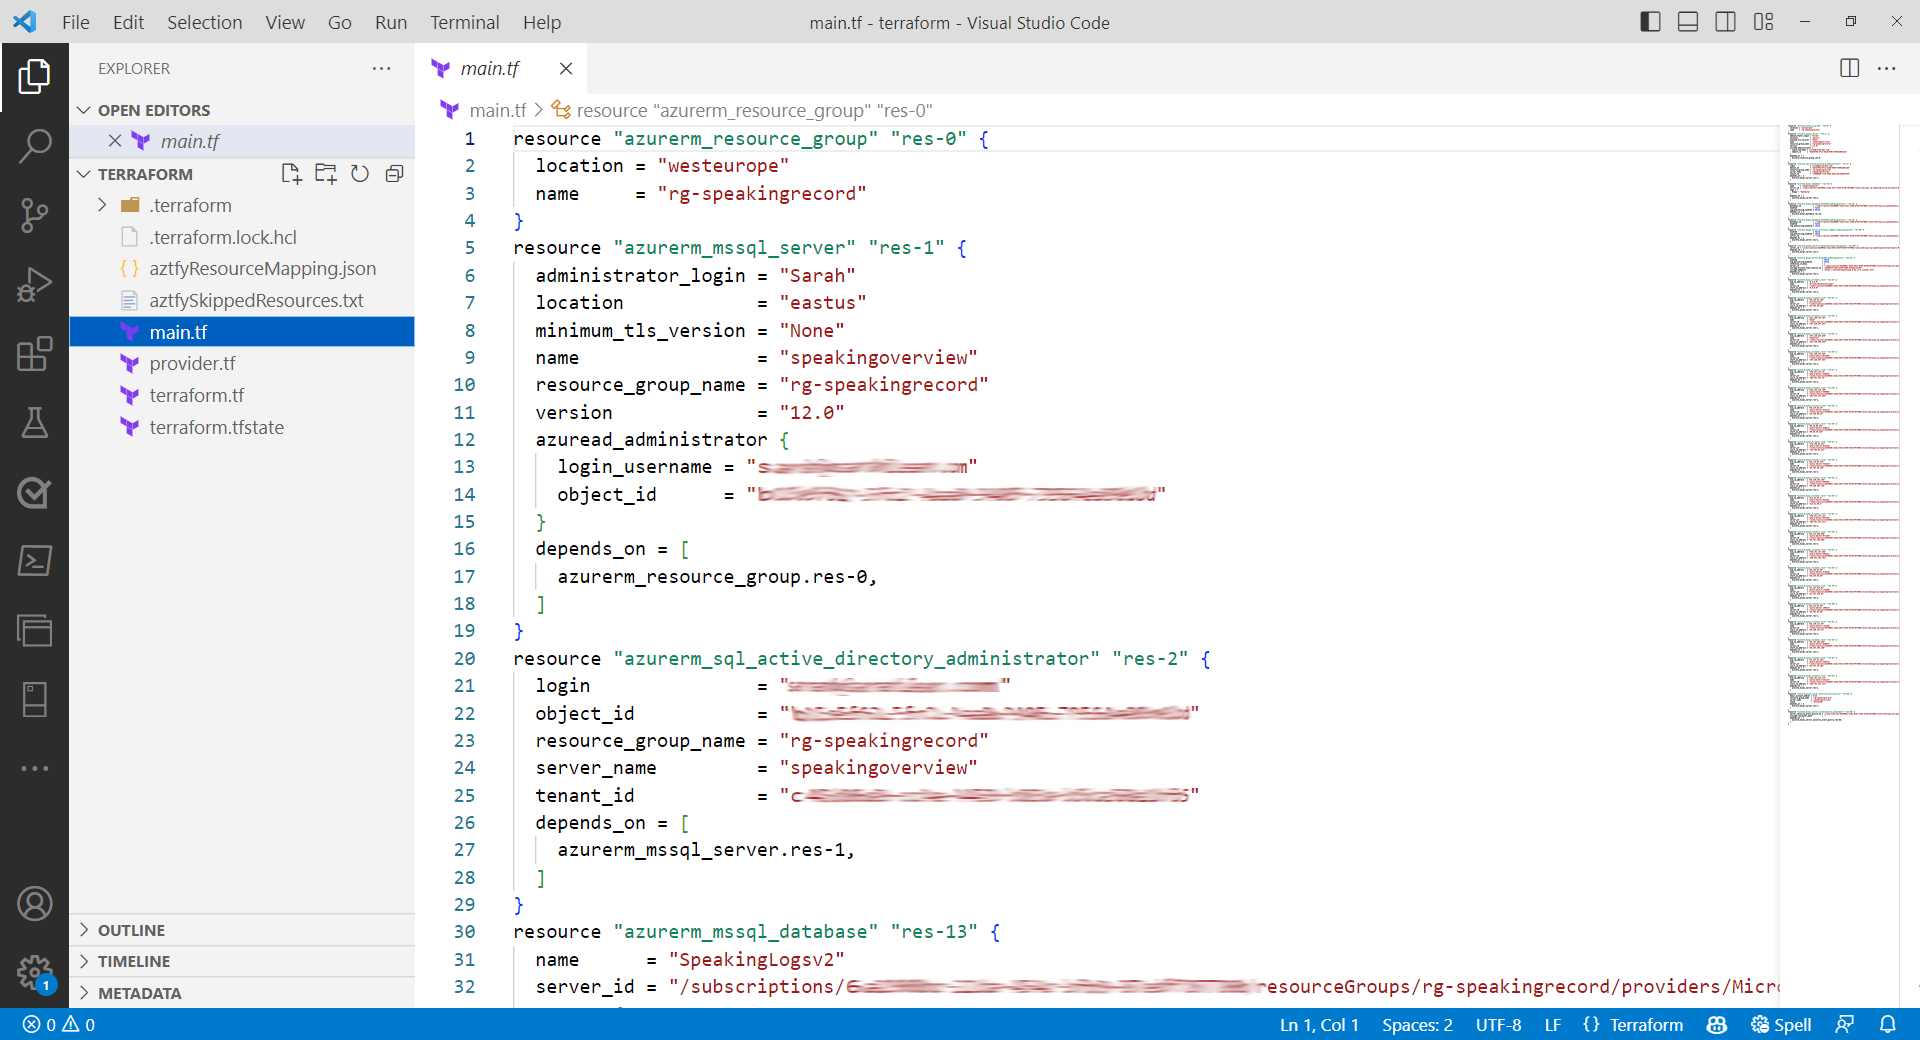Toggle the Panel visibility

point(1688,21)
